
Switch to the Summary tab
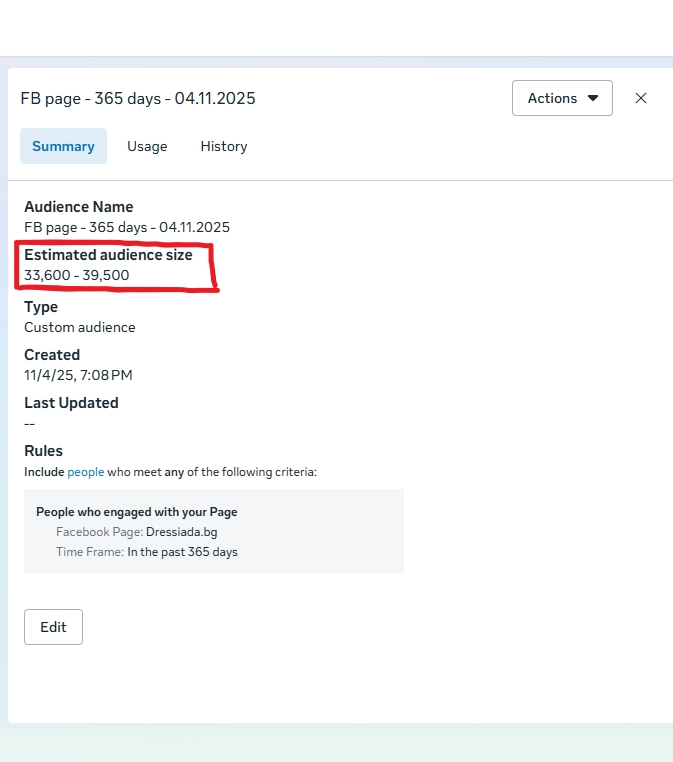point(63,146)
